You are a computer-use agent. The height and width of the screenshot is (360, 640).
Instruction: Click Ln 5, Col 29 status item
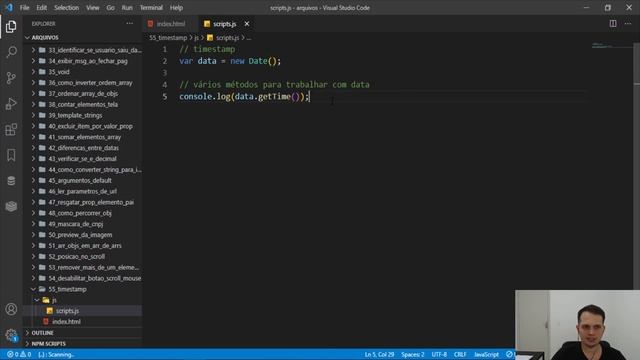379,354
